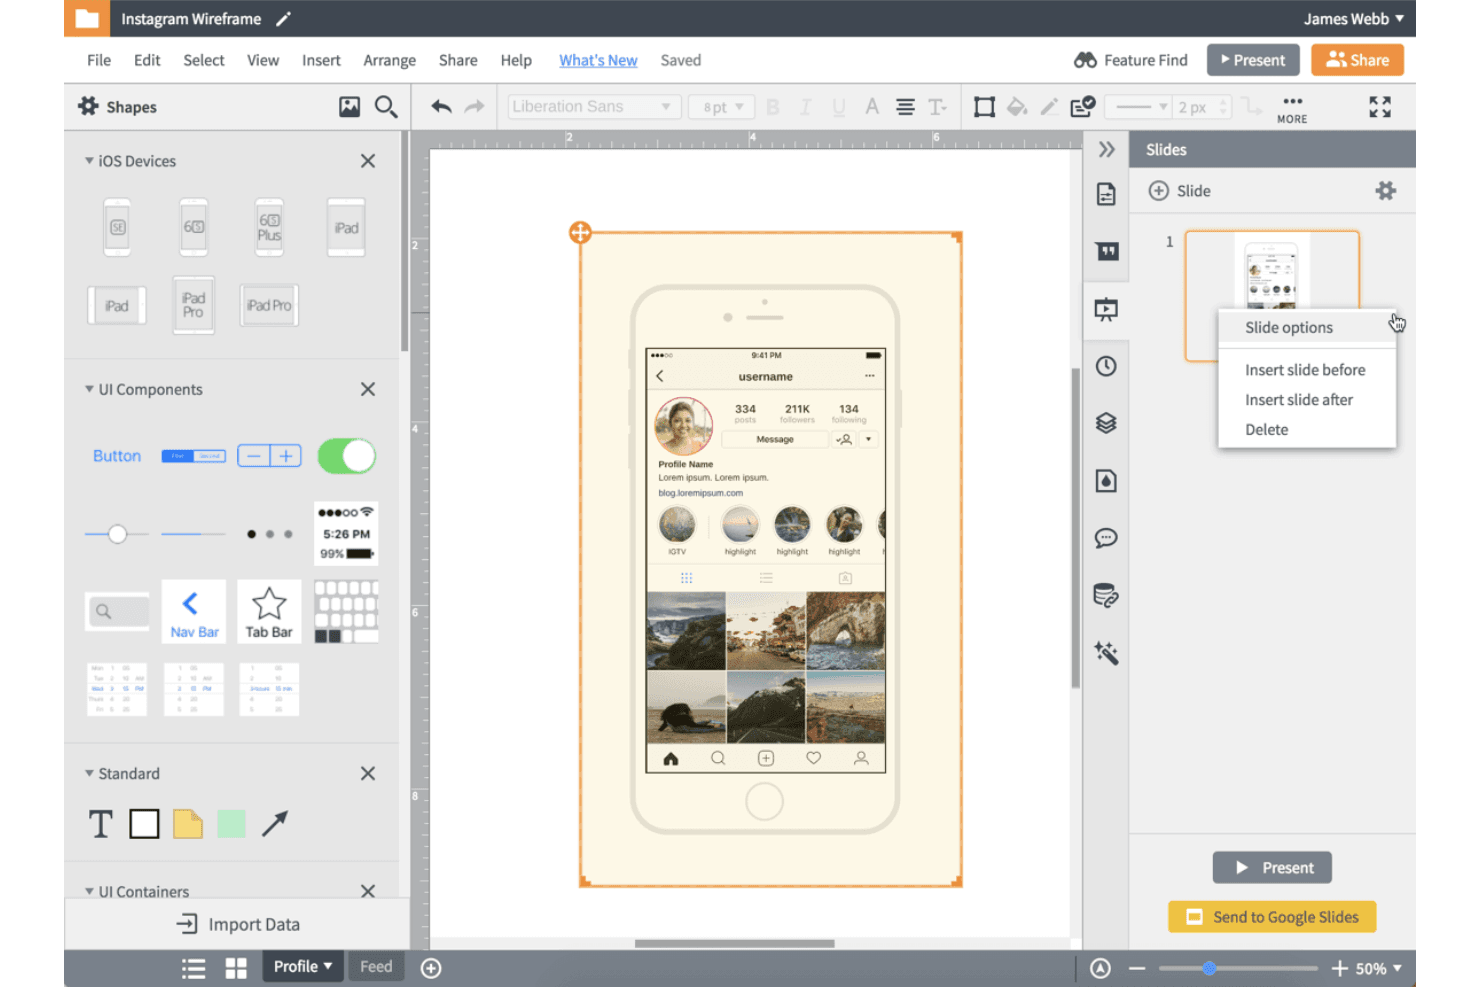Switch to the grid view icon

(x=236, y=968)
